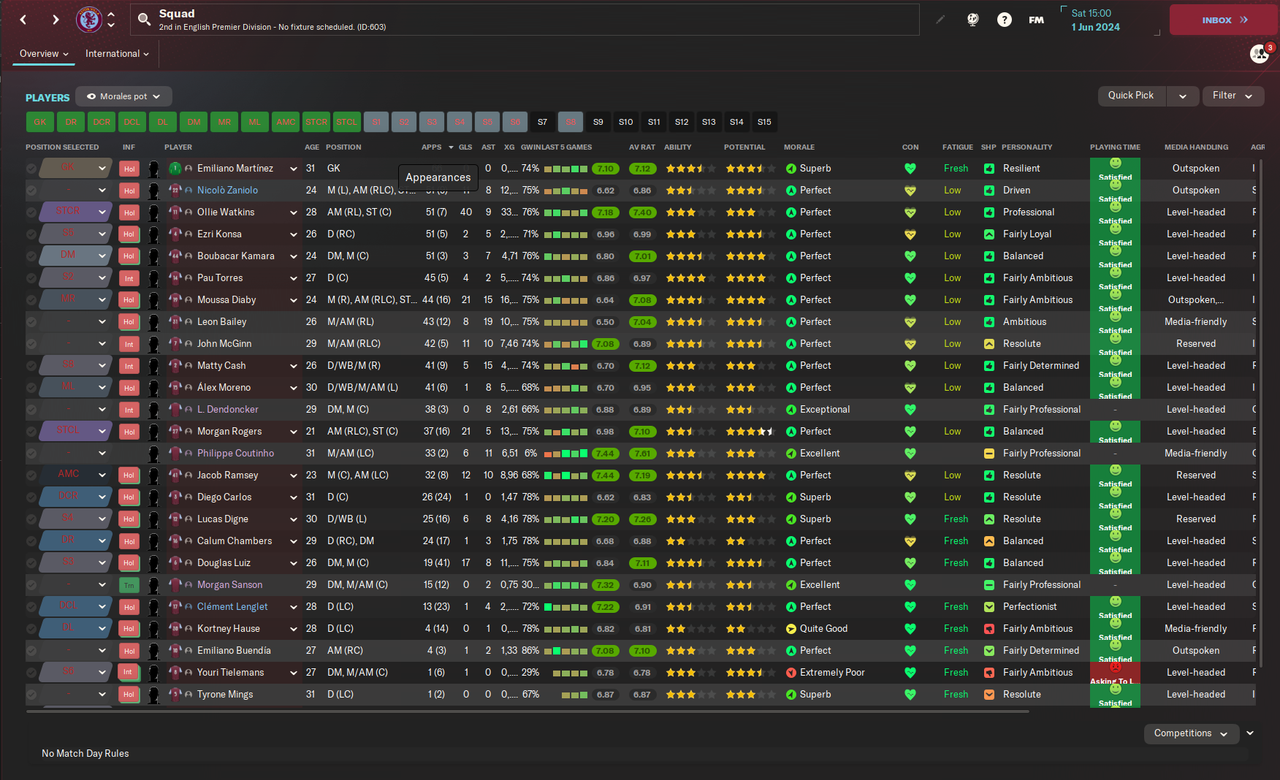Click the Squad search input field

pyautogui.click(x=524, y=20)
